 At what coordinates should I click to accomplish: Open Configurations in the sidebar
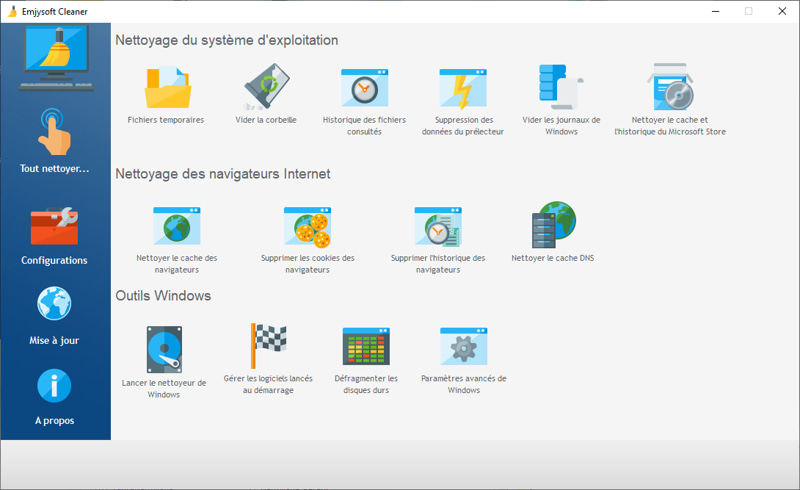click(55, 235)
